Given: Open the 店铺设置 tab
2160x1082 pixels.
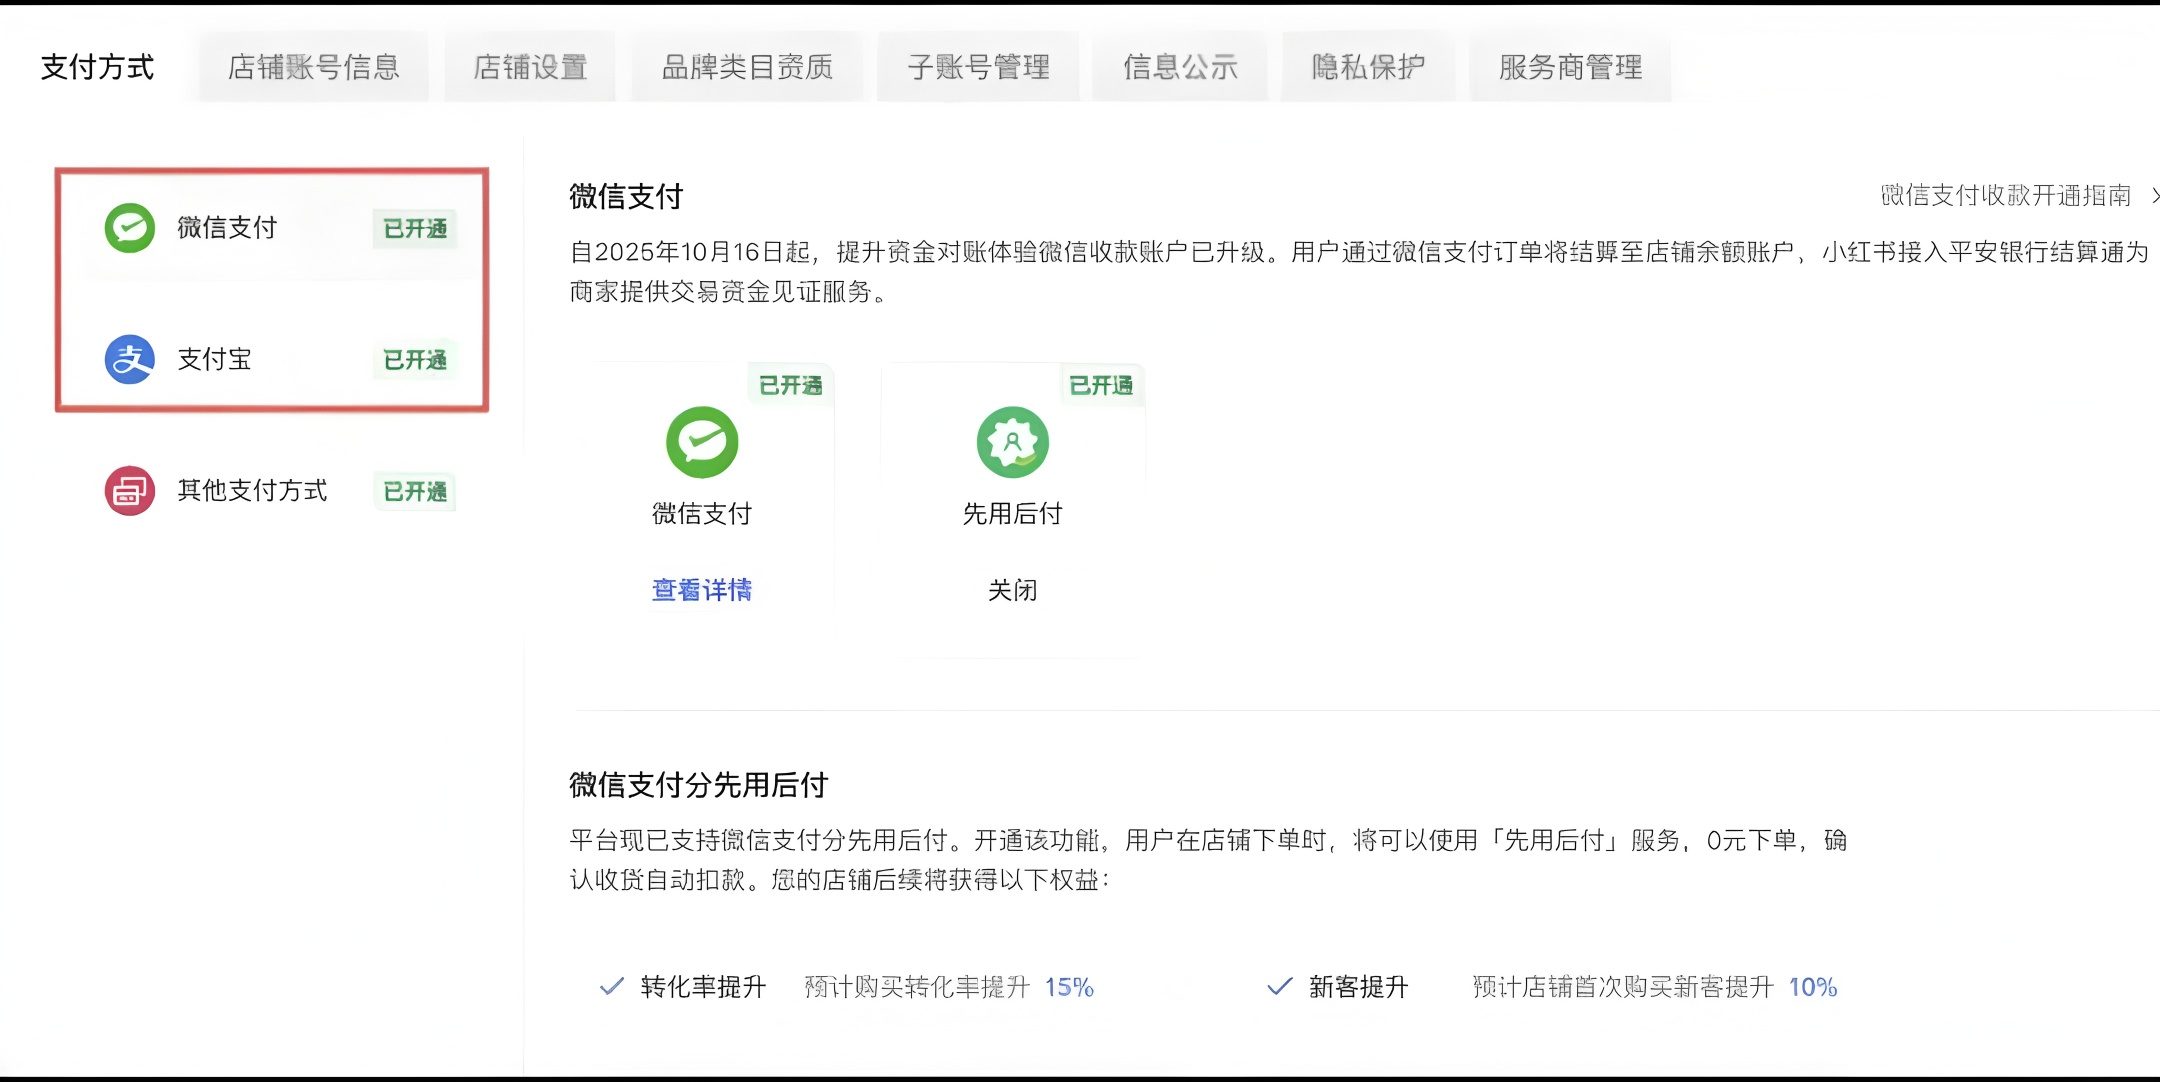Looking at the screenshot, I should click(x=530, y=67).
